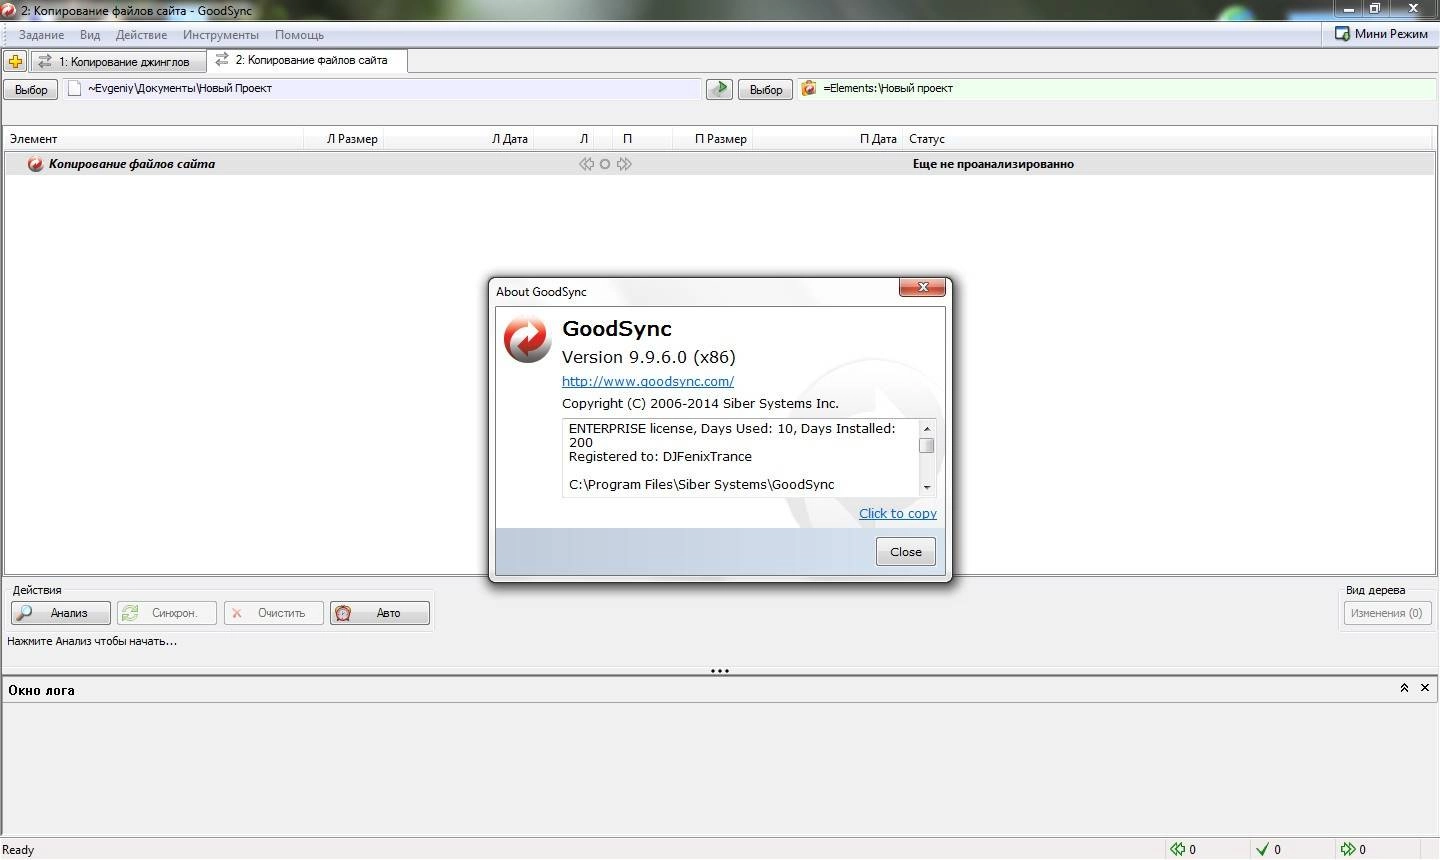
Task: Click the Изменения (0) tree view button
Action: [x=1386, y=613]
